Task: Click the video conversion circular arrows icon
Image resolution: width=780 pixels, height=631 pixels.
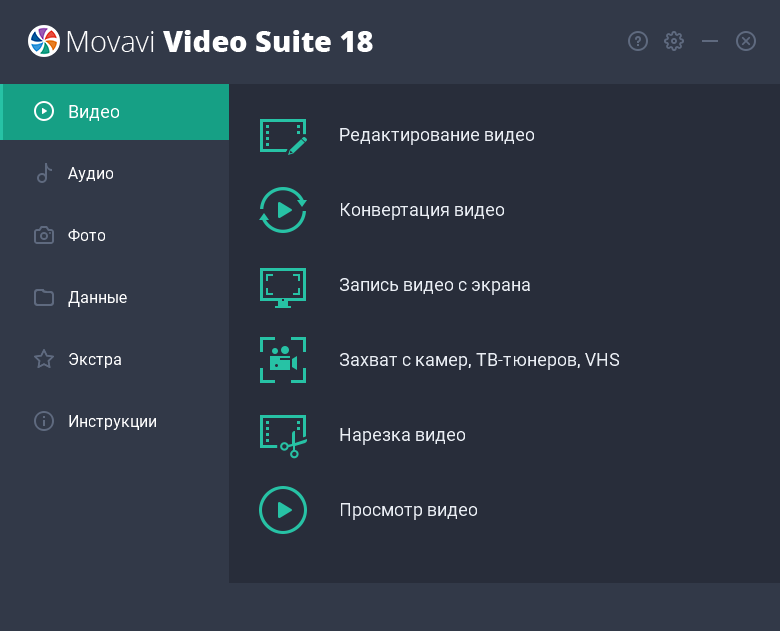Action: 283,210
